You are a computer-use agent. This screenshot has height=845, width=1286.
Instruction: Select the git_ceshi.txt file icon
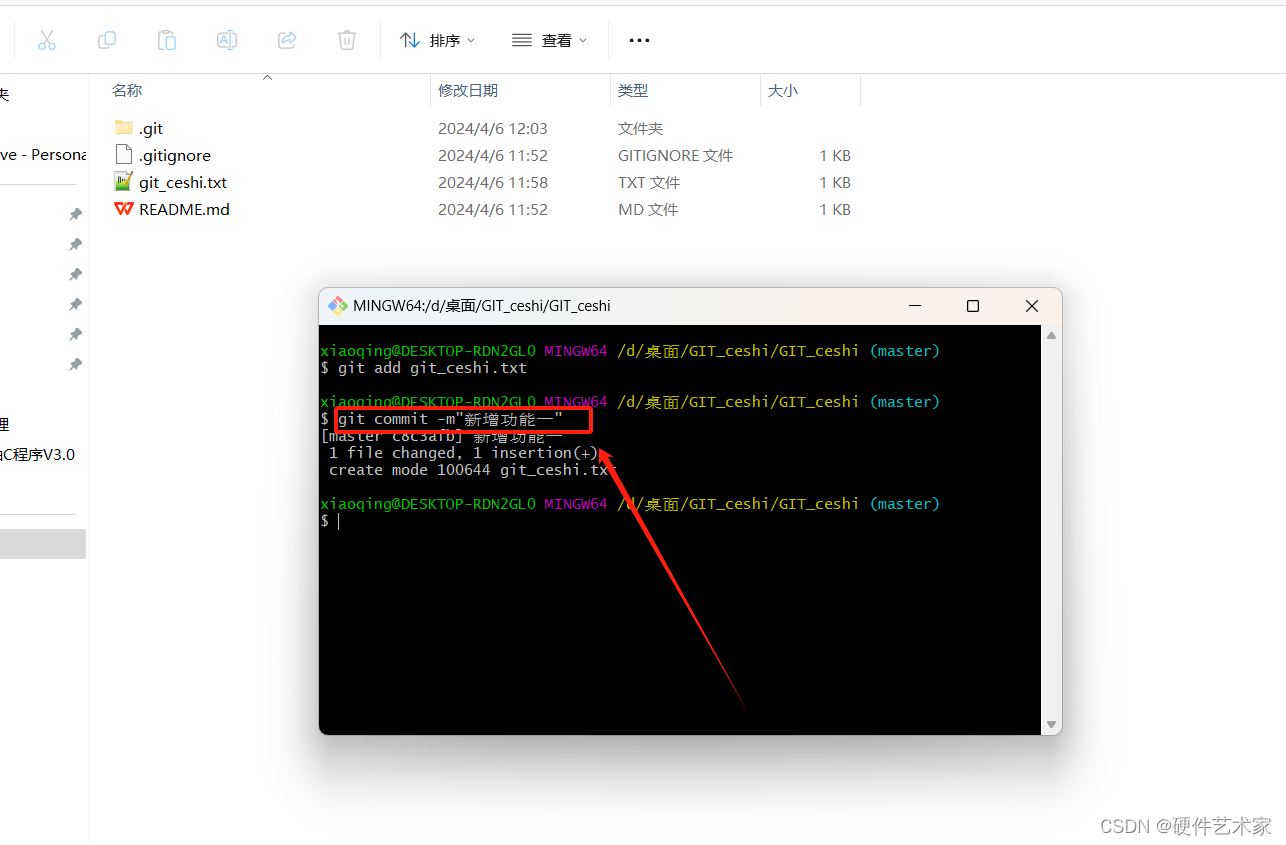pyautogui.click(x=124, y=181)
